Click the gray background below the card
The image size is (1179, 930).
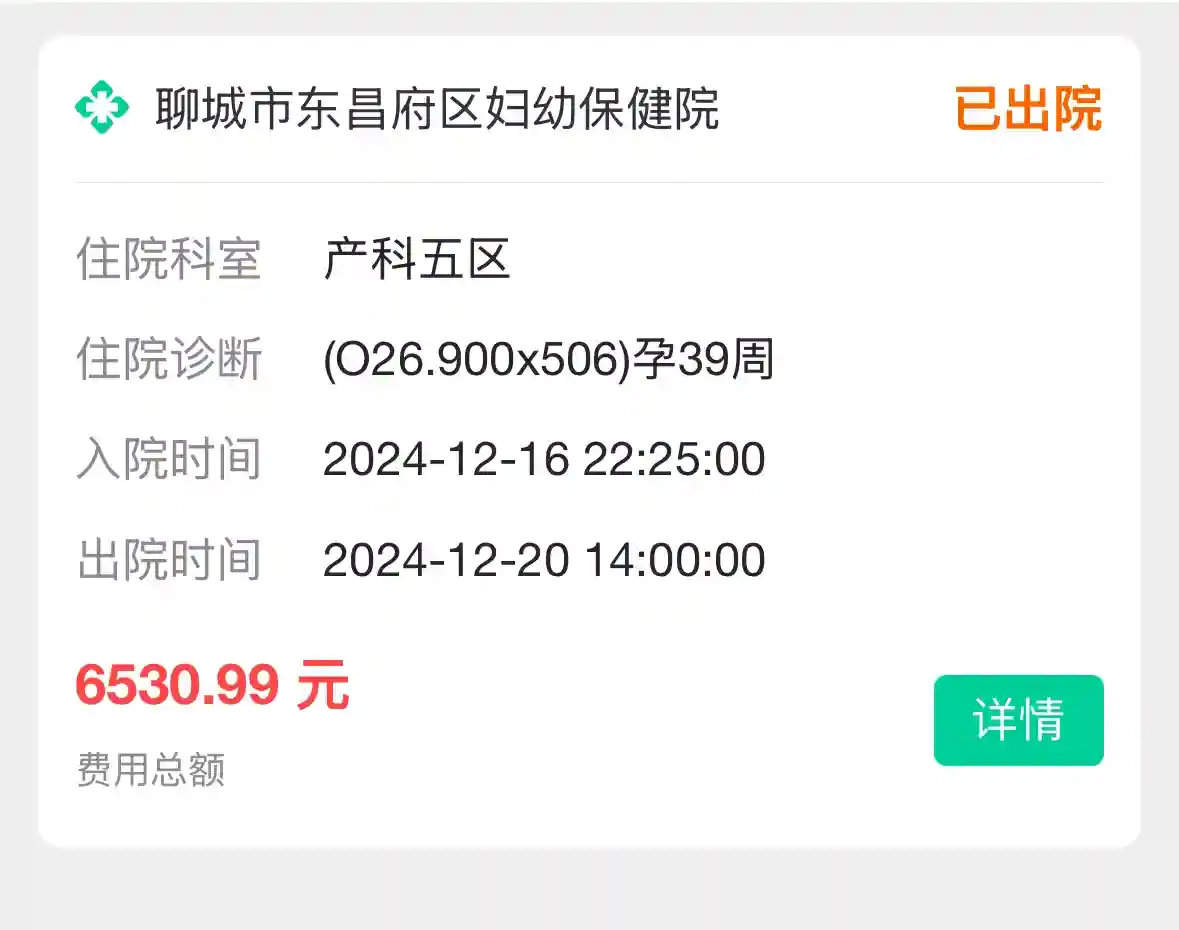tap(589, 892)
